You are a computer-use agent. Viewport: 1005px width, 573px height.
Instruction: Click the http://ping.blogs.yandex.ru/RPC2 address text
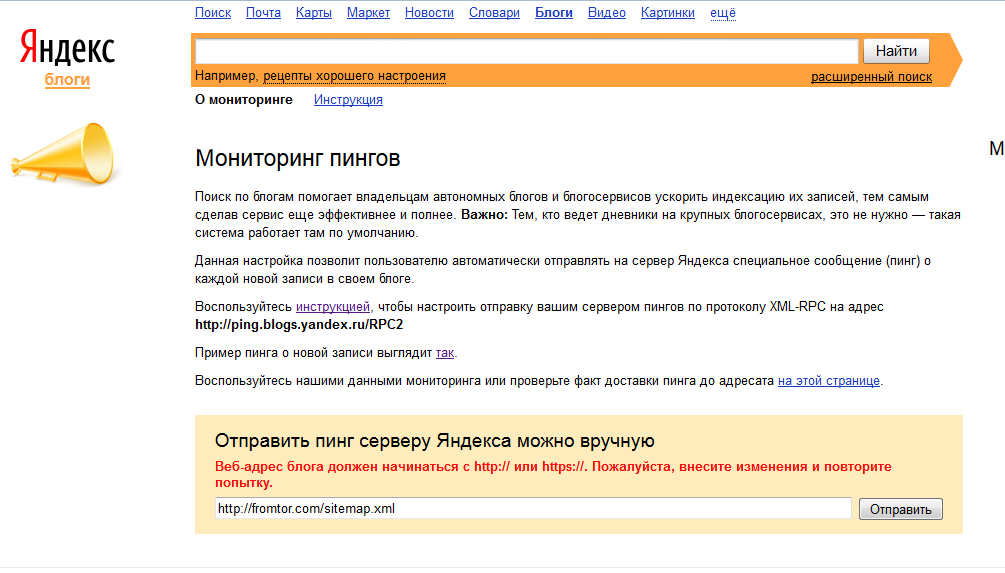(x=299, y=325)
